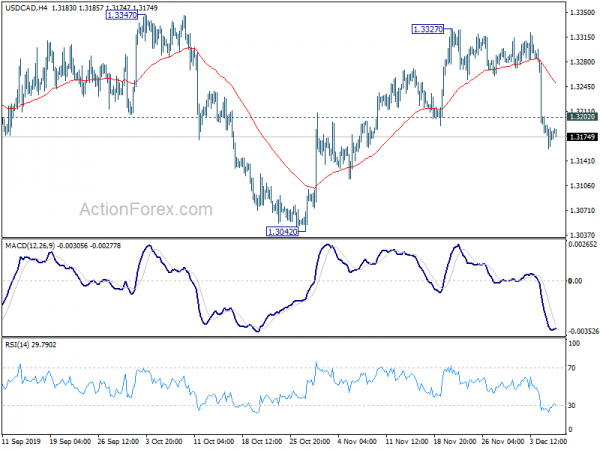Click the red moving average line end
This screenshot has height=450, width=600.
555,82
